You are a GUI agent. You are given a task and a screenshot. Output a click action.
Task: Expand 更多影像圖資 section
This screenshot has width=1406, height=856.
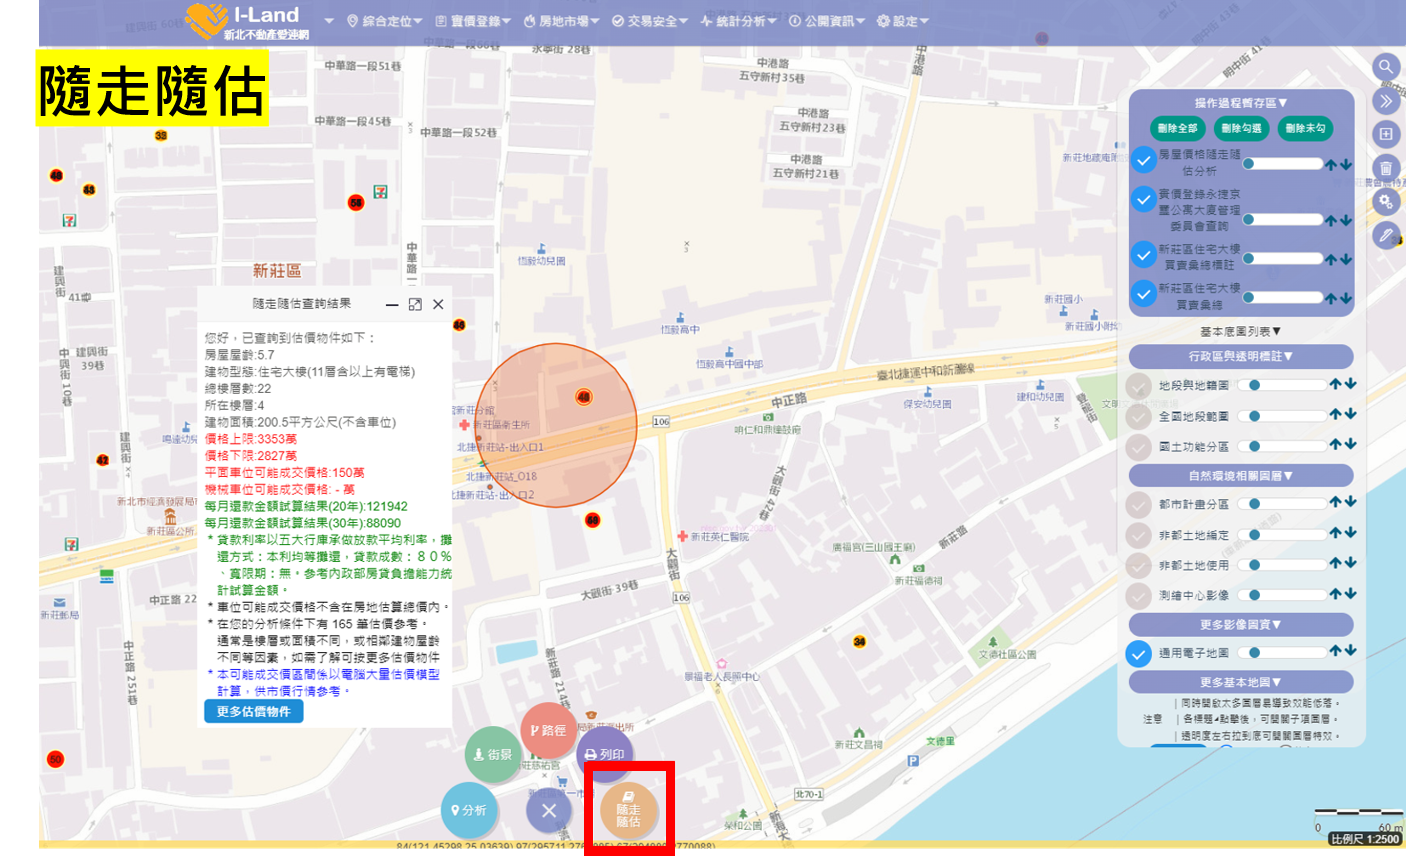[1241, 625]
